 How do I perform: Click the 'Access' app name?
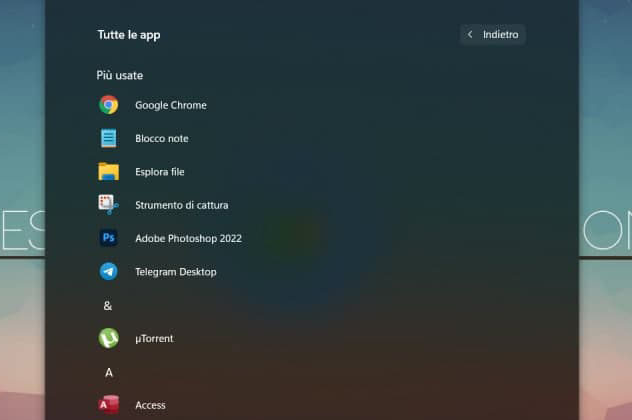pyautogui.click(x=150, y=405)
